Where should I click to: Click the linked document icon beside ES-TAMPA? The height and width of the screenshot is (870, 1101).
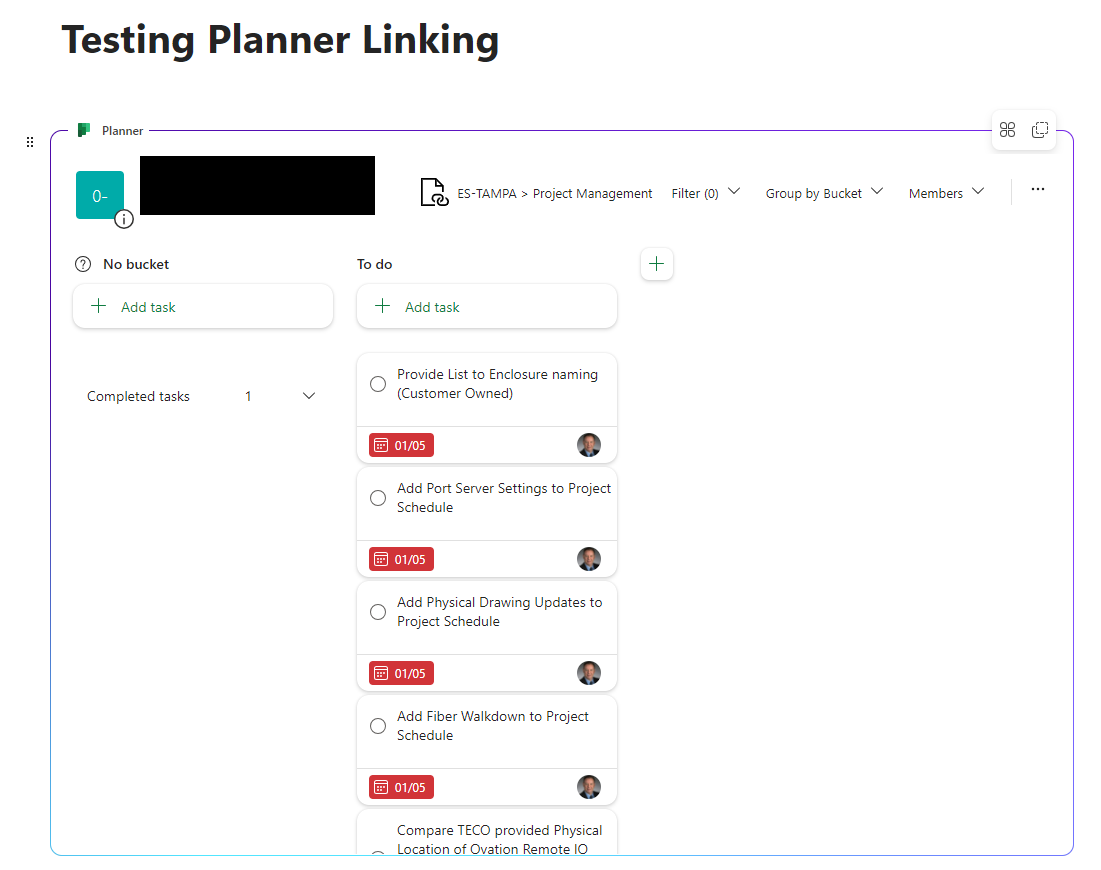[434, 192]
